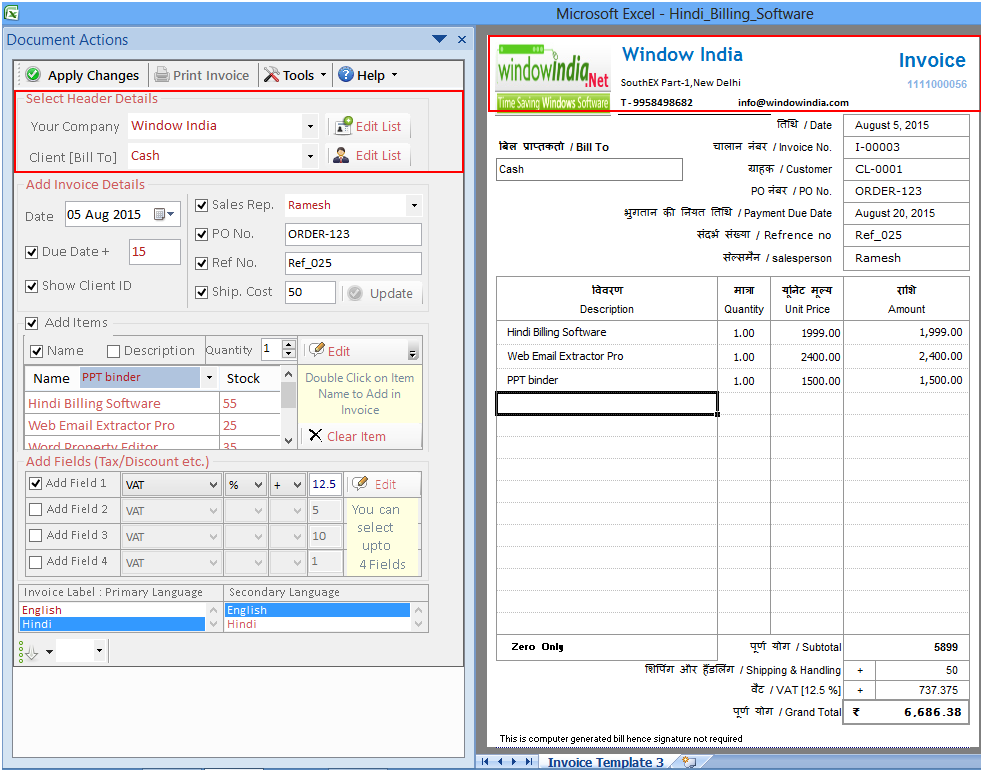The width and height of the screenshot is (981, 772).
Task: Expand the Client [Bill To] dropdown
Action: point(310,156)
